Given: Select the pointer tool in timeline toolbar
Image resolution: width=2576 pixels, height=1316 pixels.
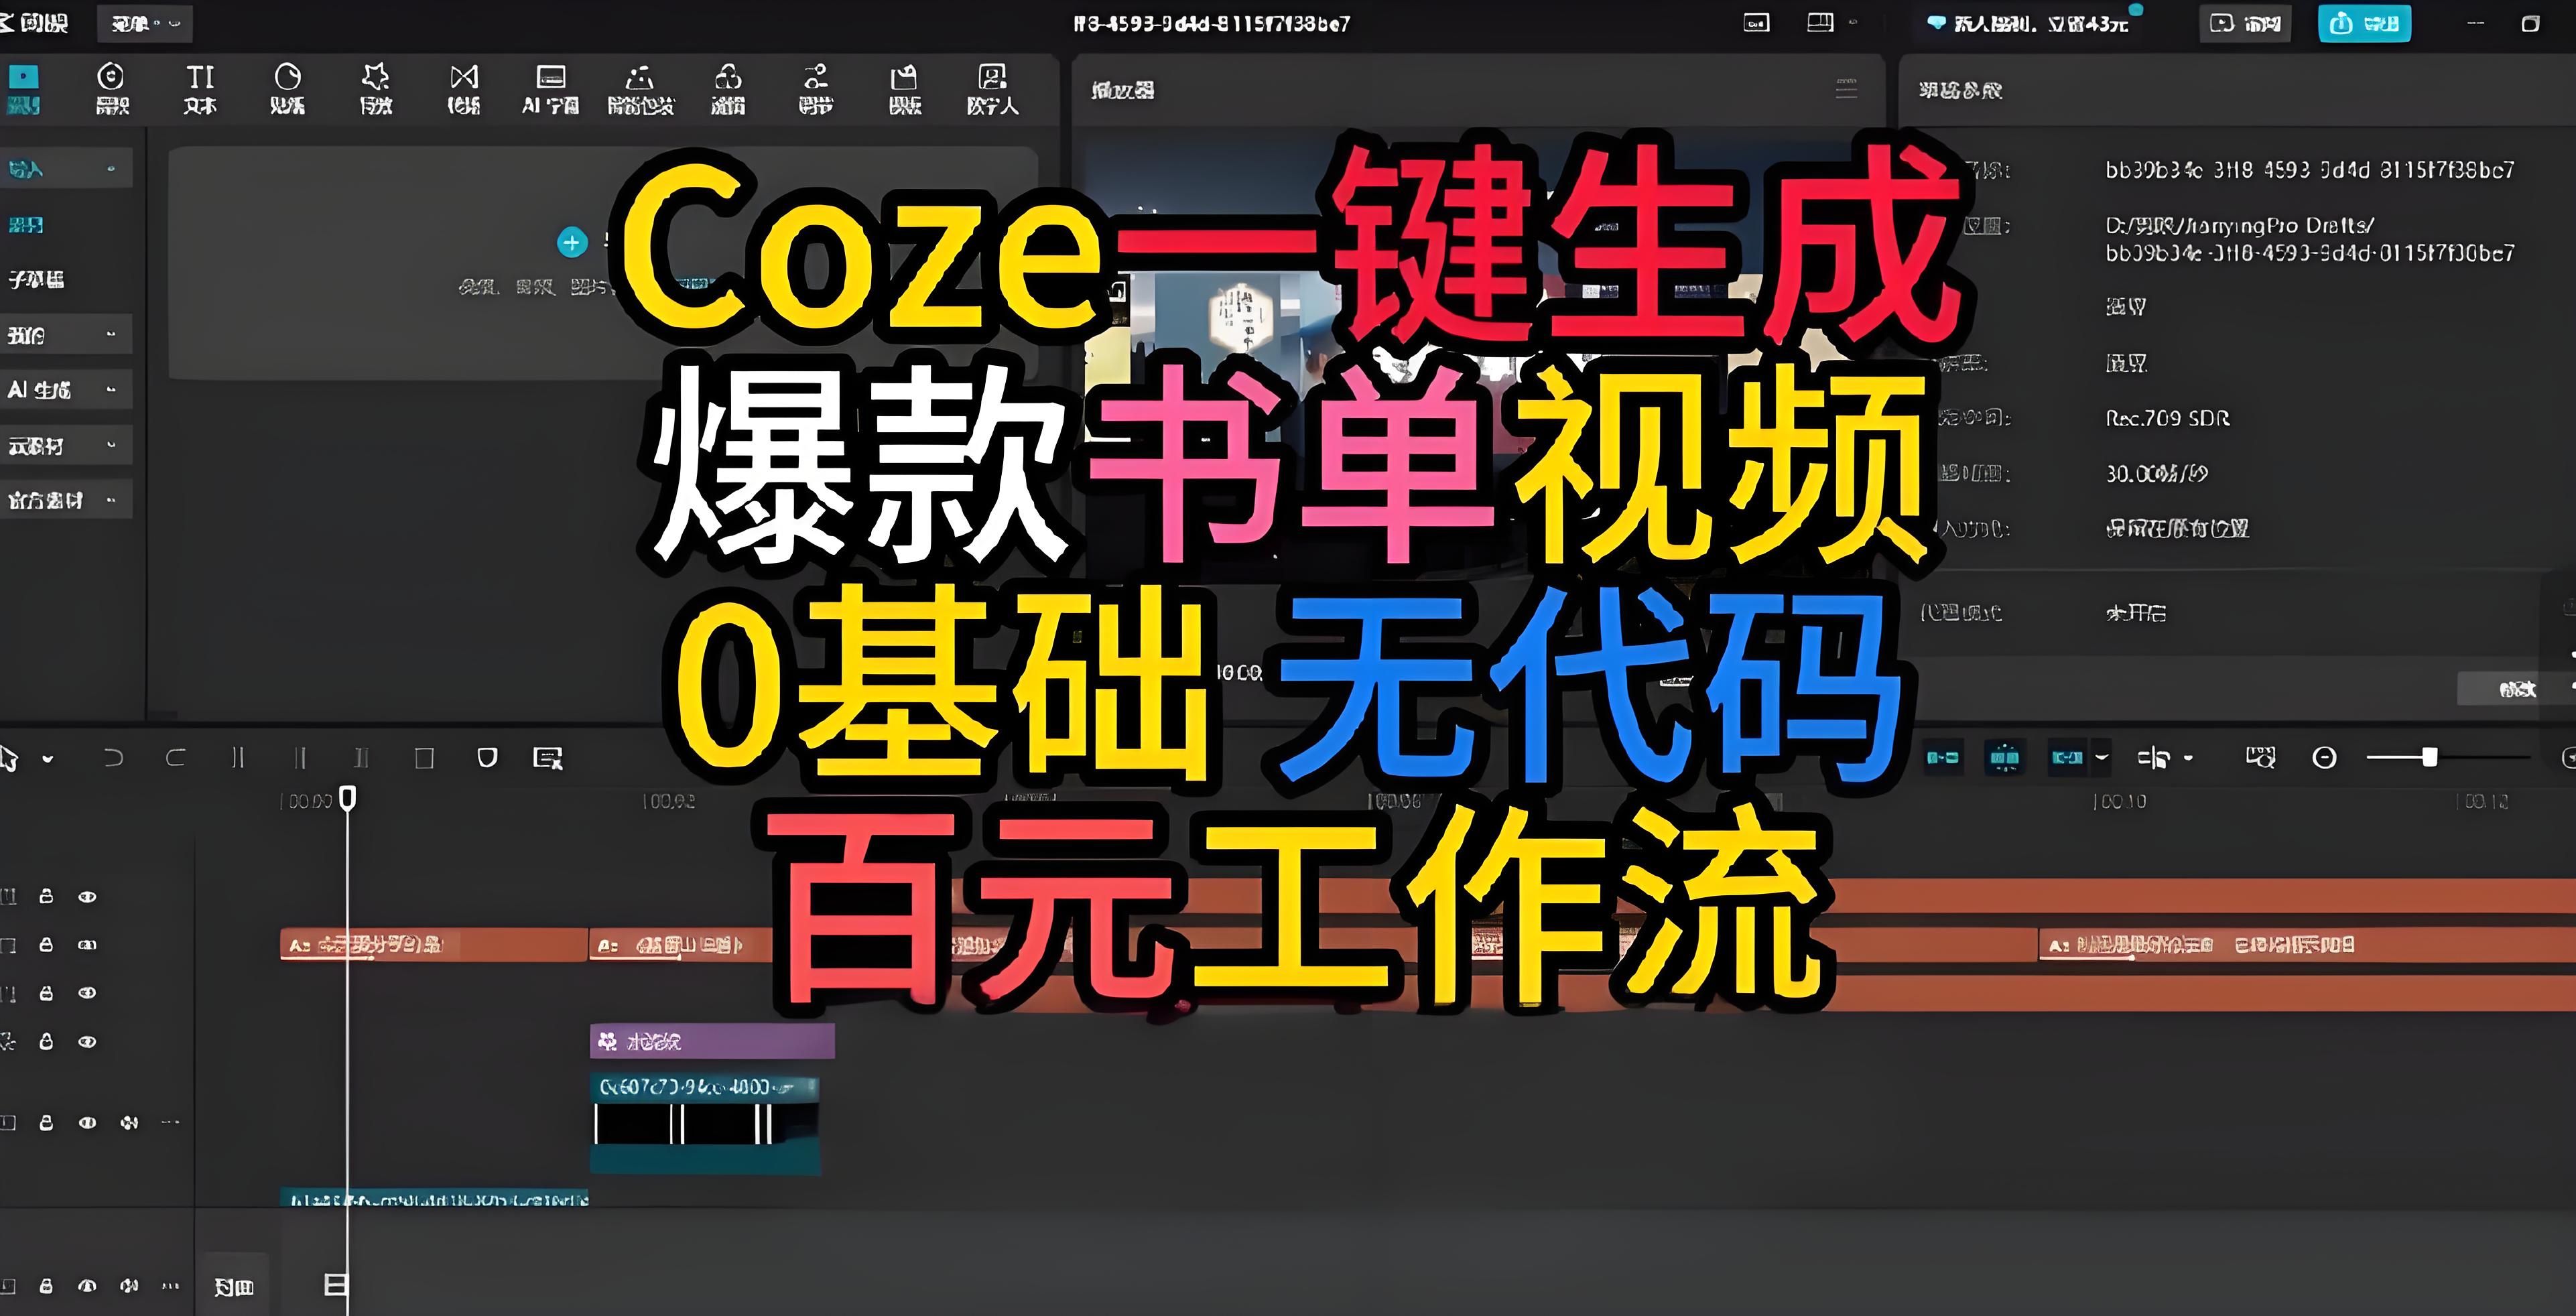Looking at the screenshot, I should point(9,758).
